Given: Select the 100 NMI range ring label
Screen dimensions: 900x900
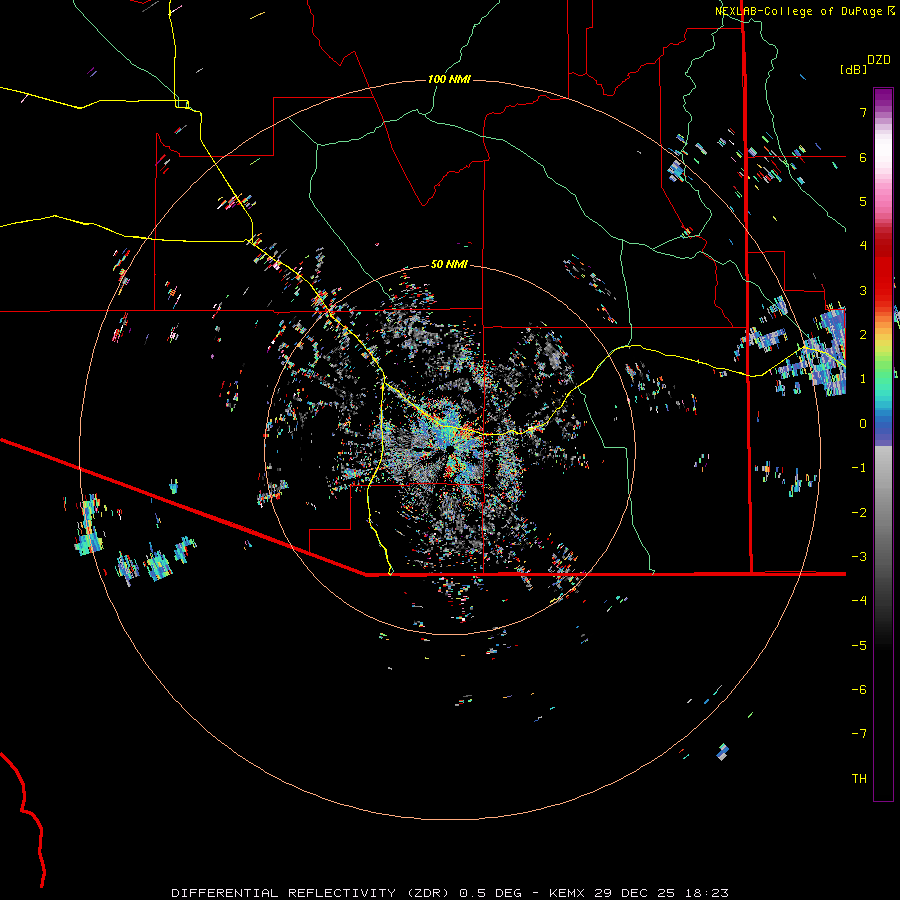Looking at the screenshot, I should tap(449, 79).
